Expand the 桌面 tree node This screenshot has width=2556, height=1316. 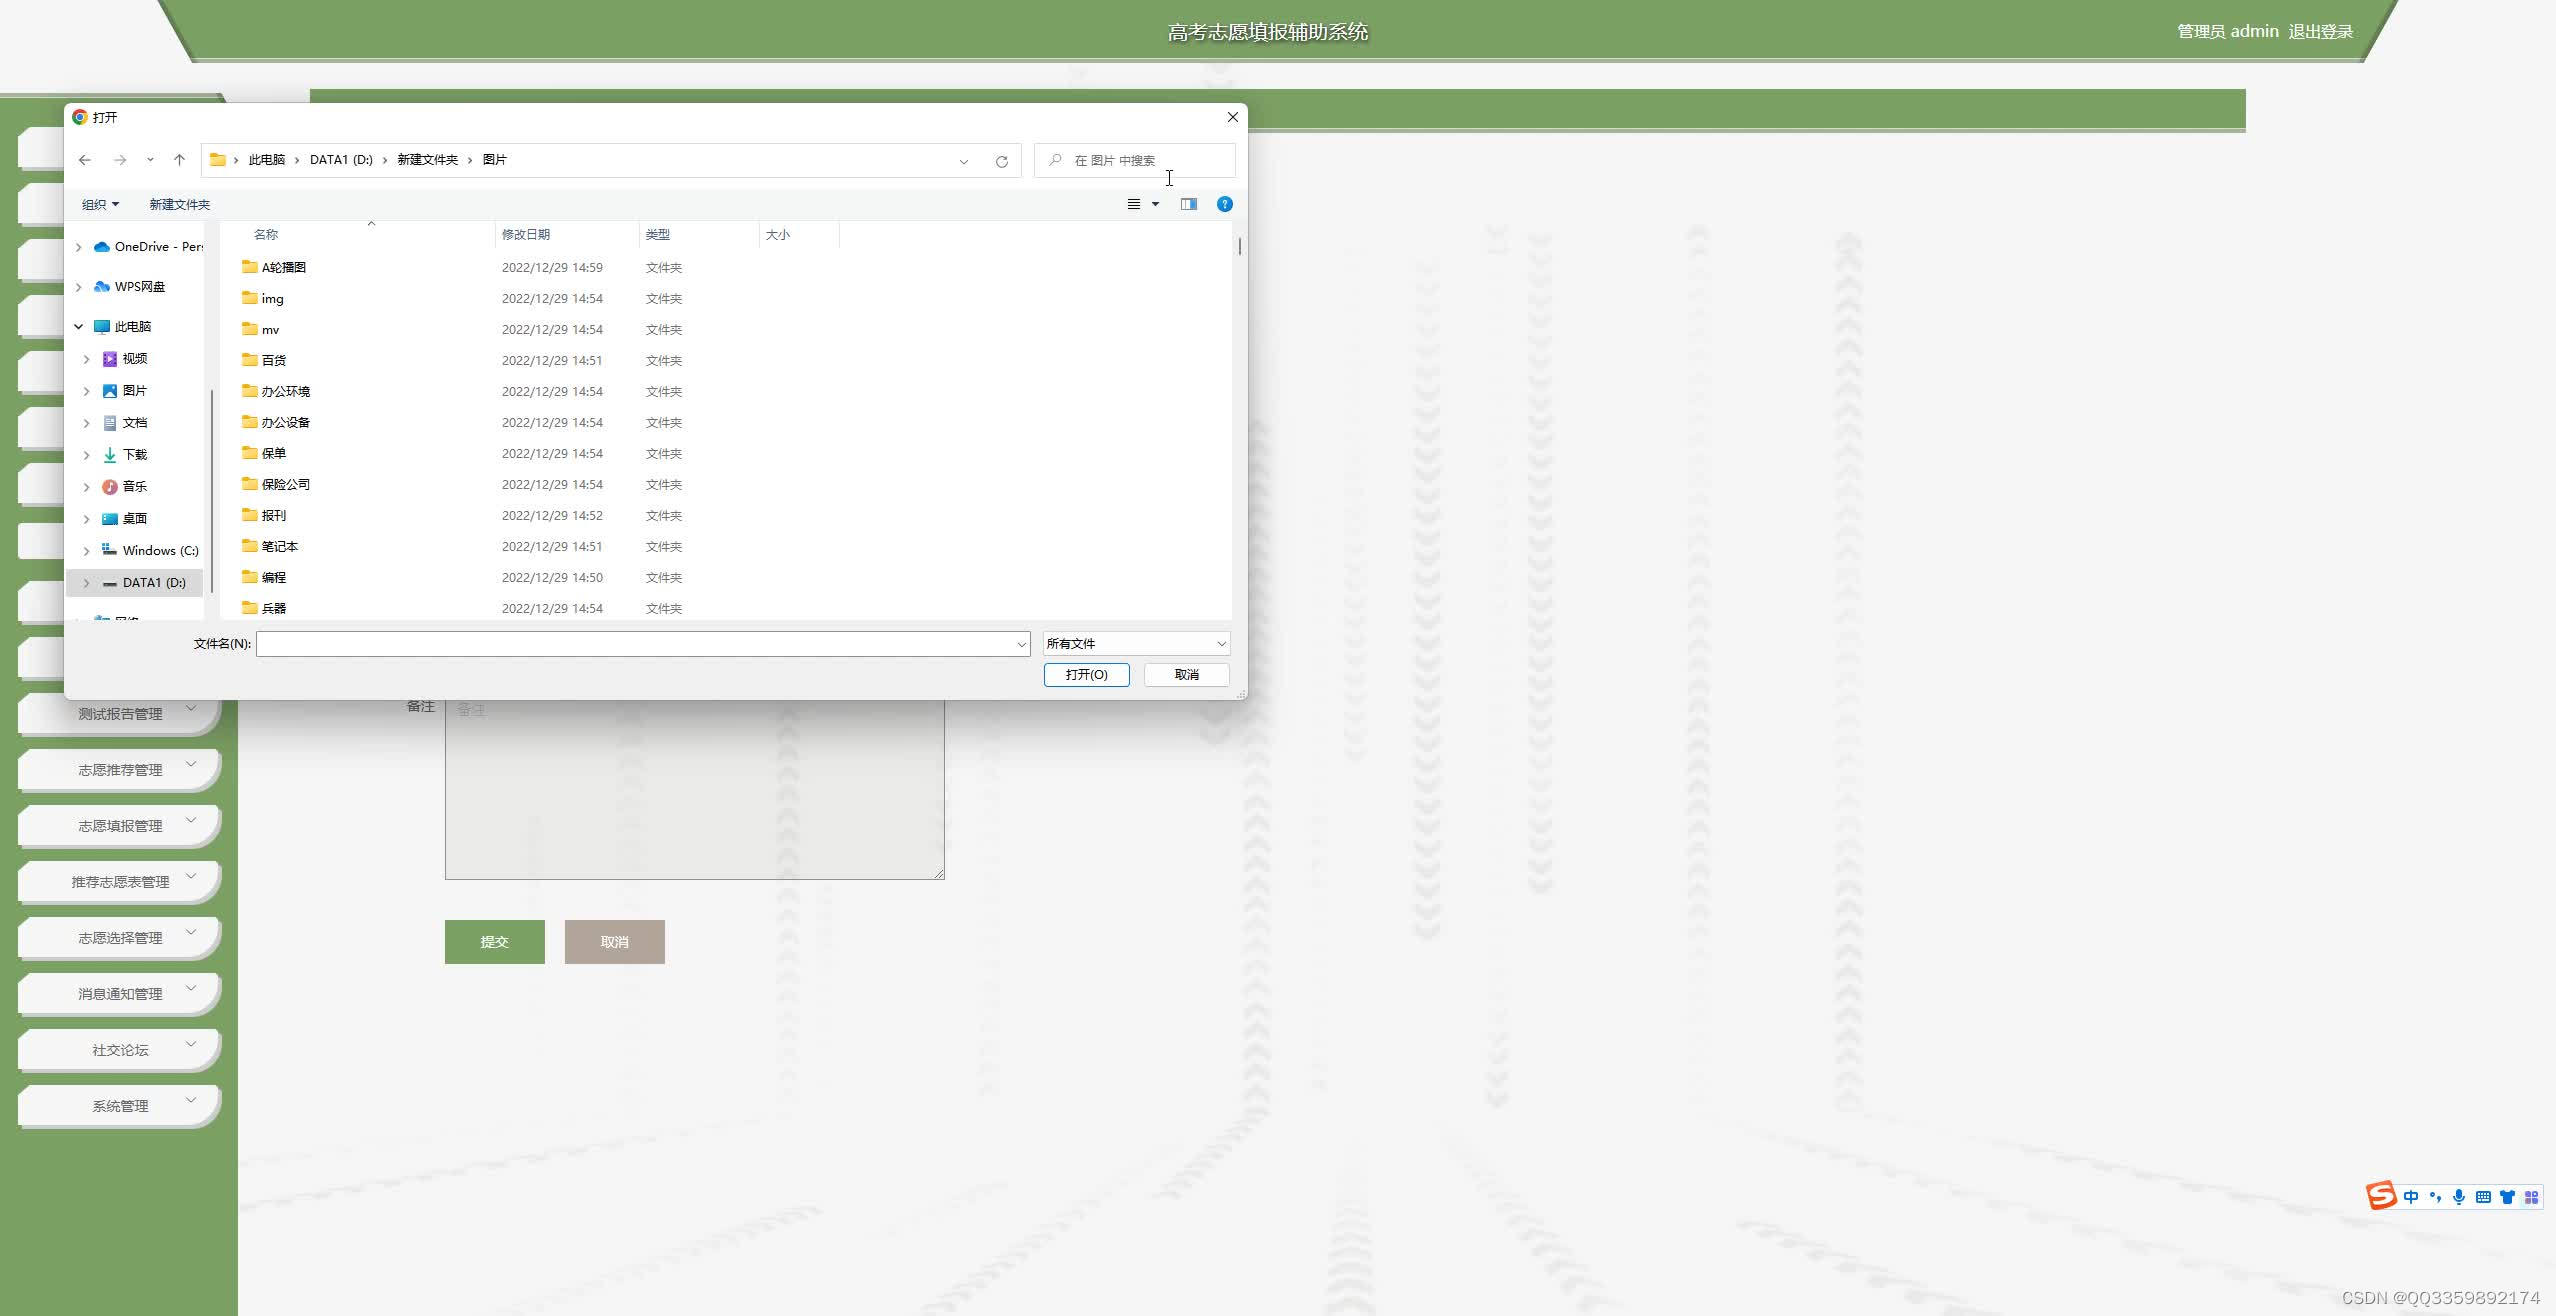[x=86, y=519]
